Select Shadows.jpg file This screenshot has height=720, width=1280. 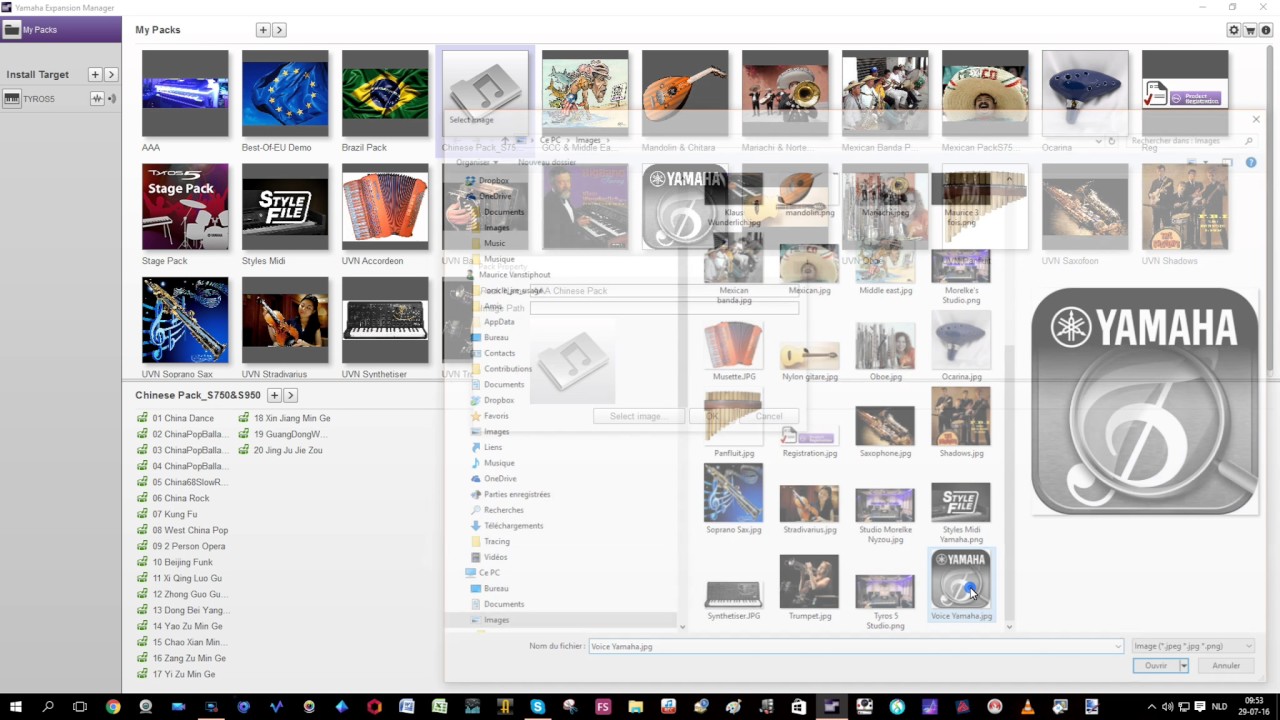point(961,423)
